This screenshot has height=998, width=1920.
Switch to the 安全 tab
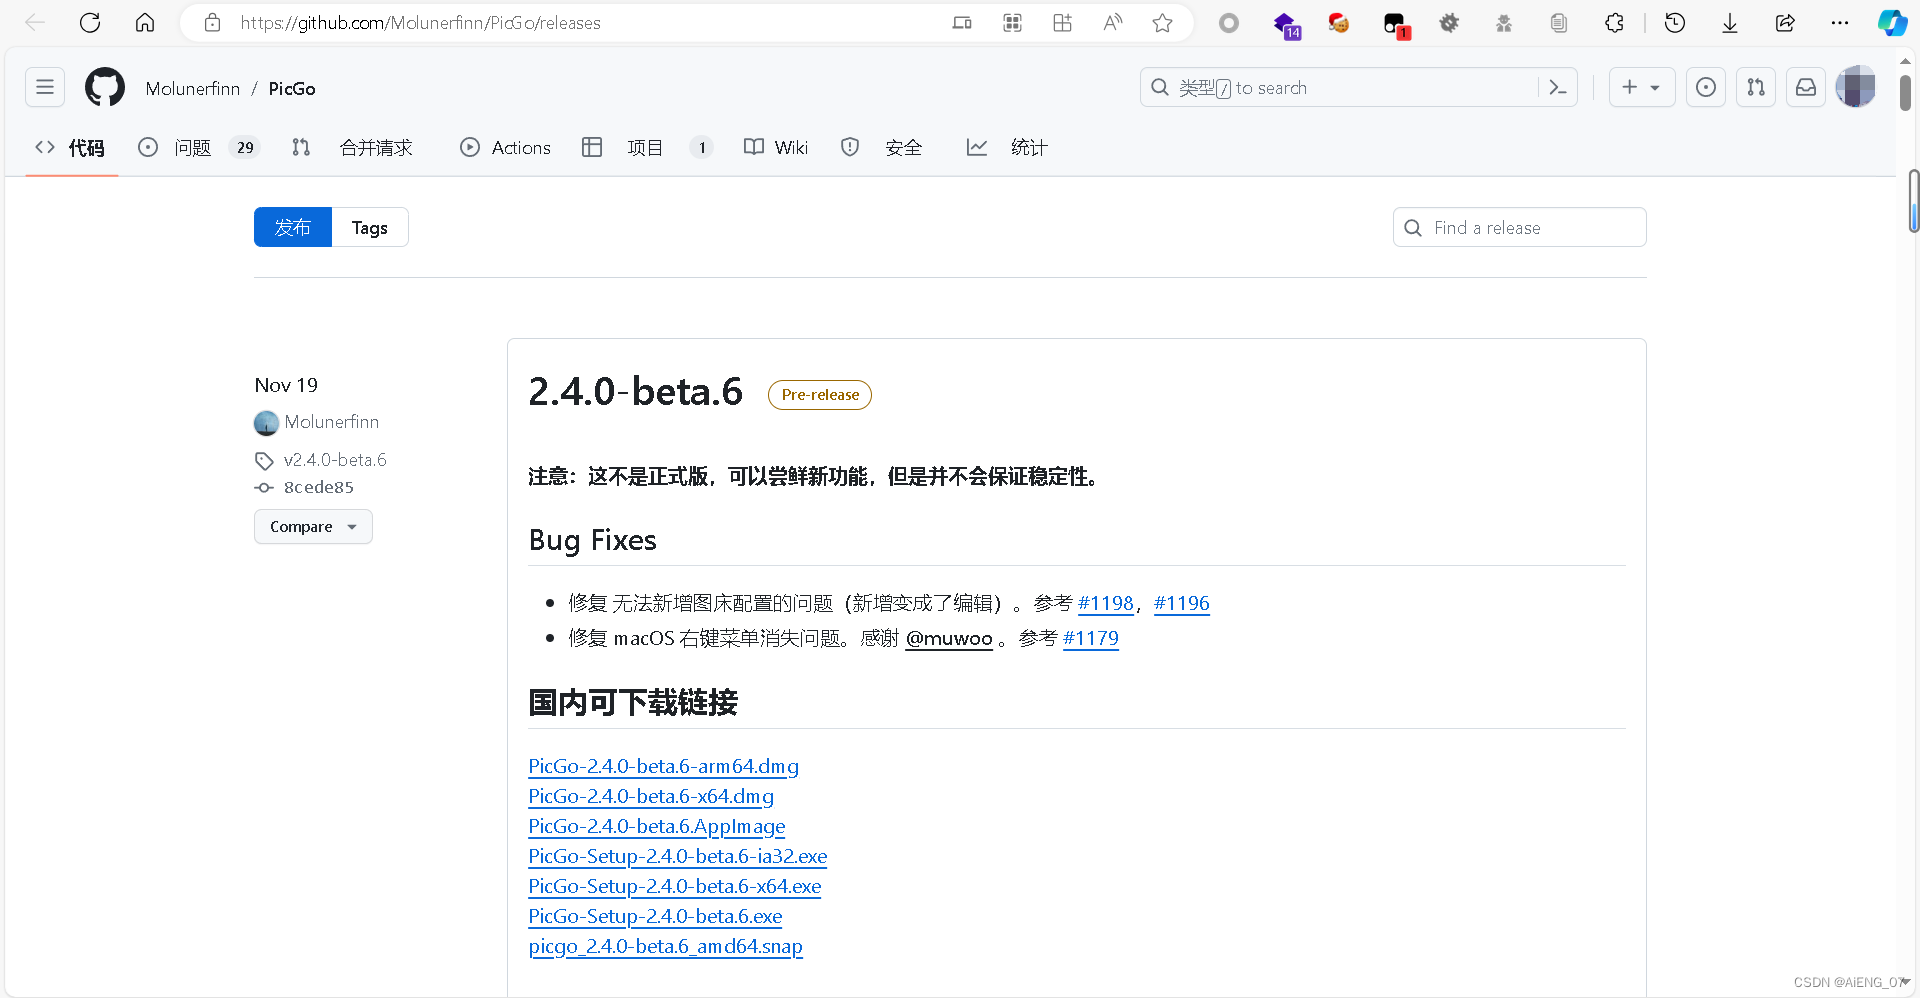tap(882, 147)
